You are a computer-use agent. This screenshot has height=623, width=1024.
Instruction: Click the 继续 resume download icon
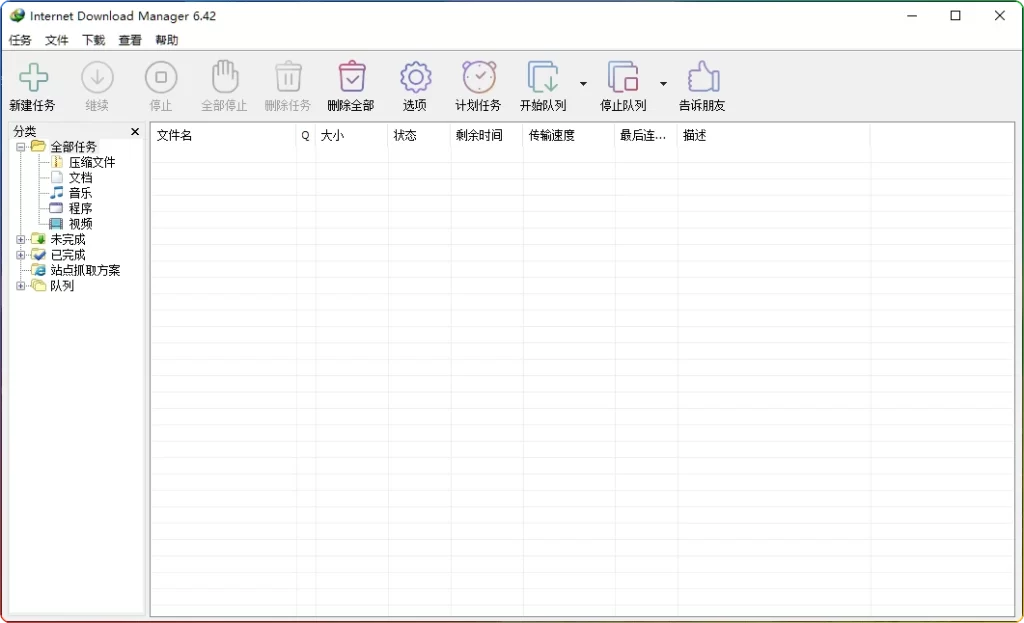pyautogui.click(x=97, y=85)
